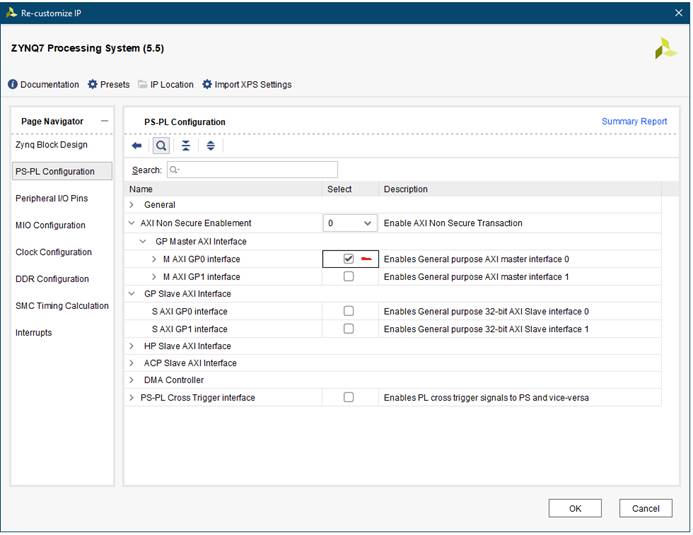Enable the M AXI GP1 interface checkbox
693x535 pixels.
[348, 277]
